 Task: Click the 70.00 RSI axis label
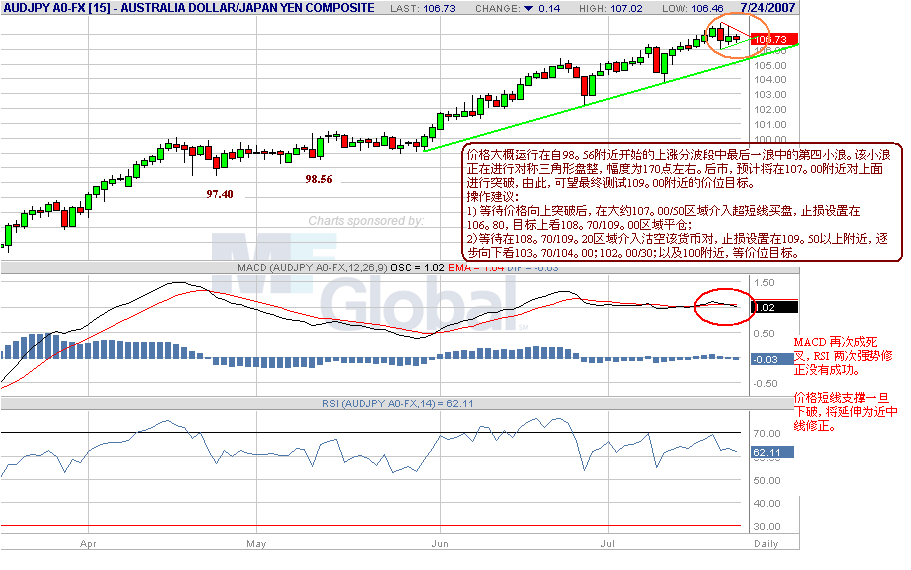pos(767,434)
